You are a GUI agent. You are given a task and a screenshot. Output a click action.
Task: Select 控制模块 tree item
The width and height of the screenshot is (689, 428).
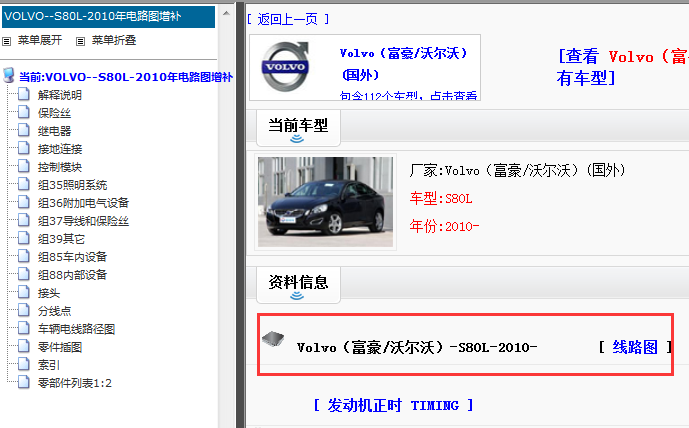[x=60, y=167]
